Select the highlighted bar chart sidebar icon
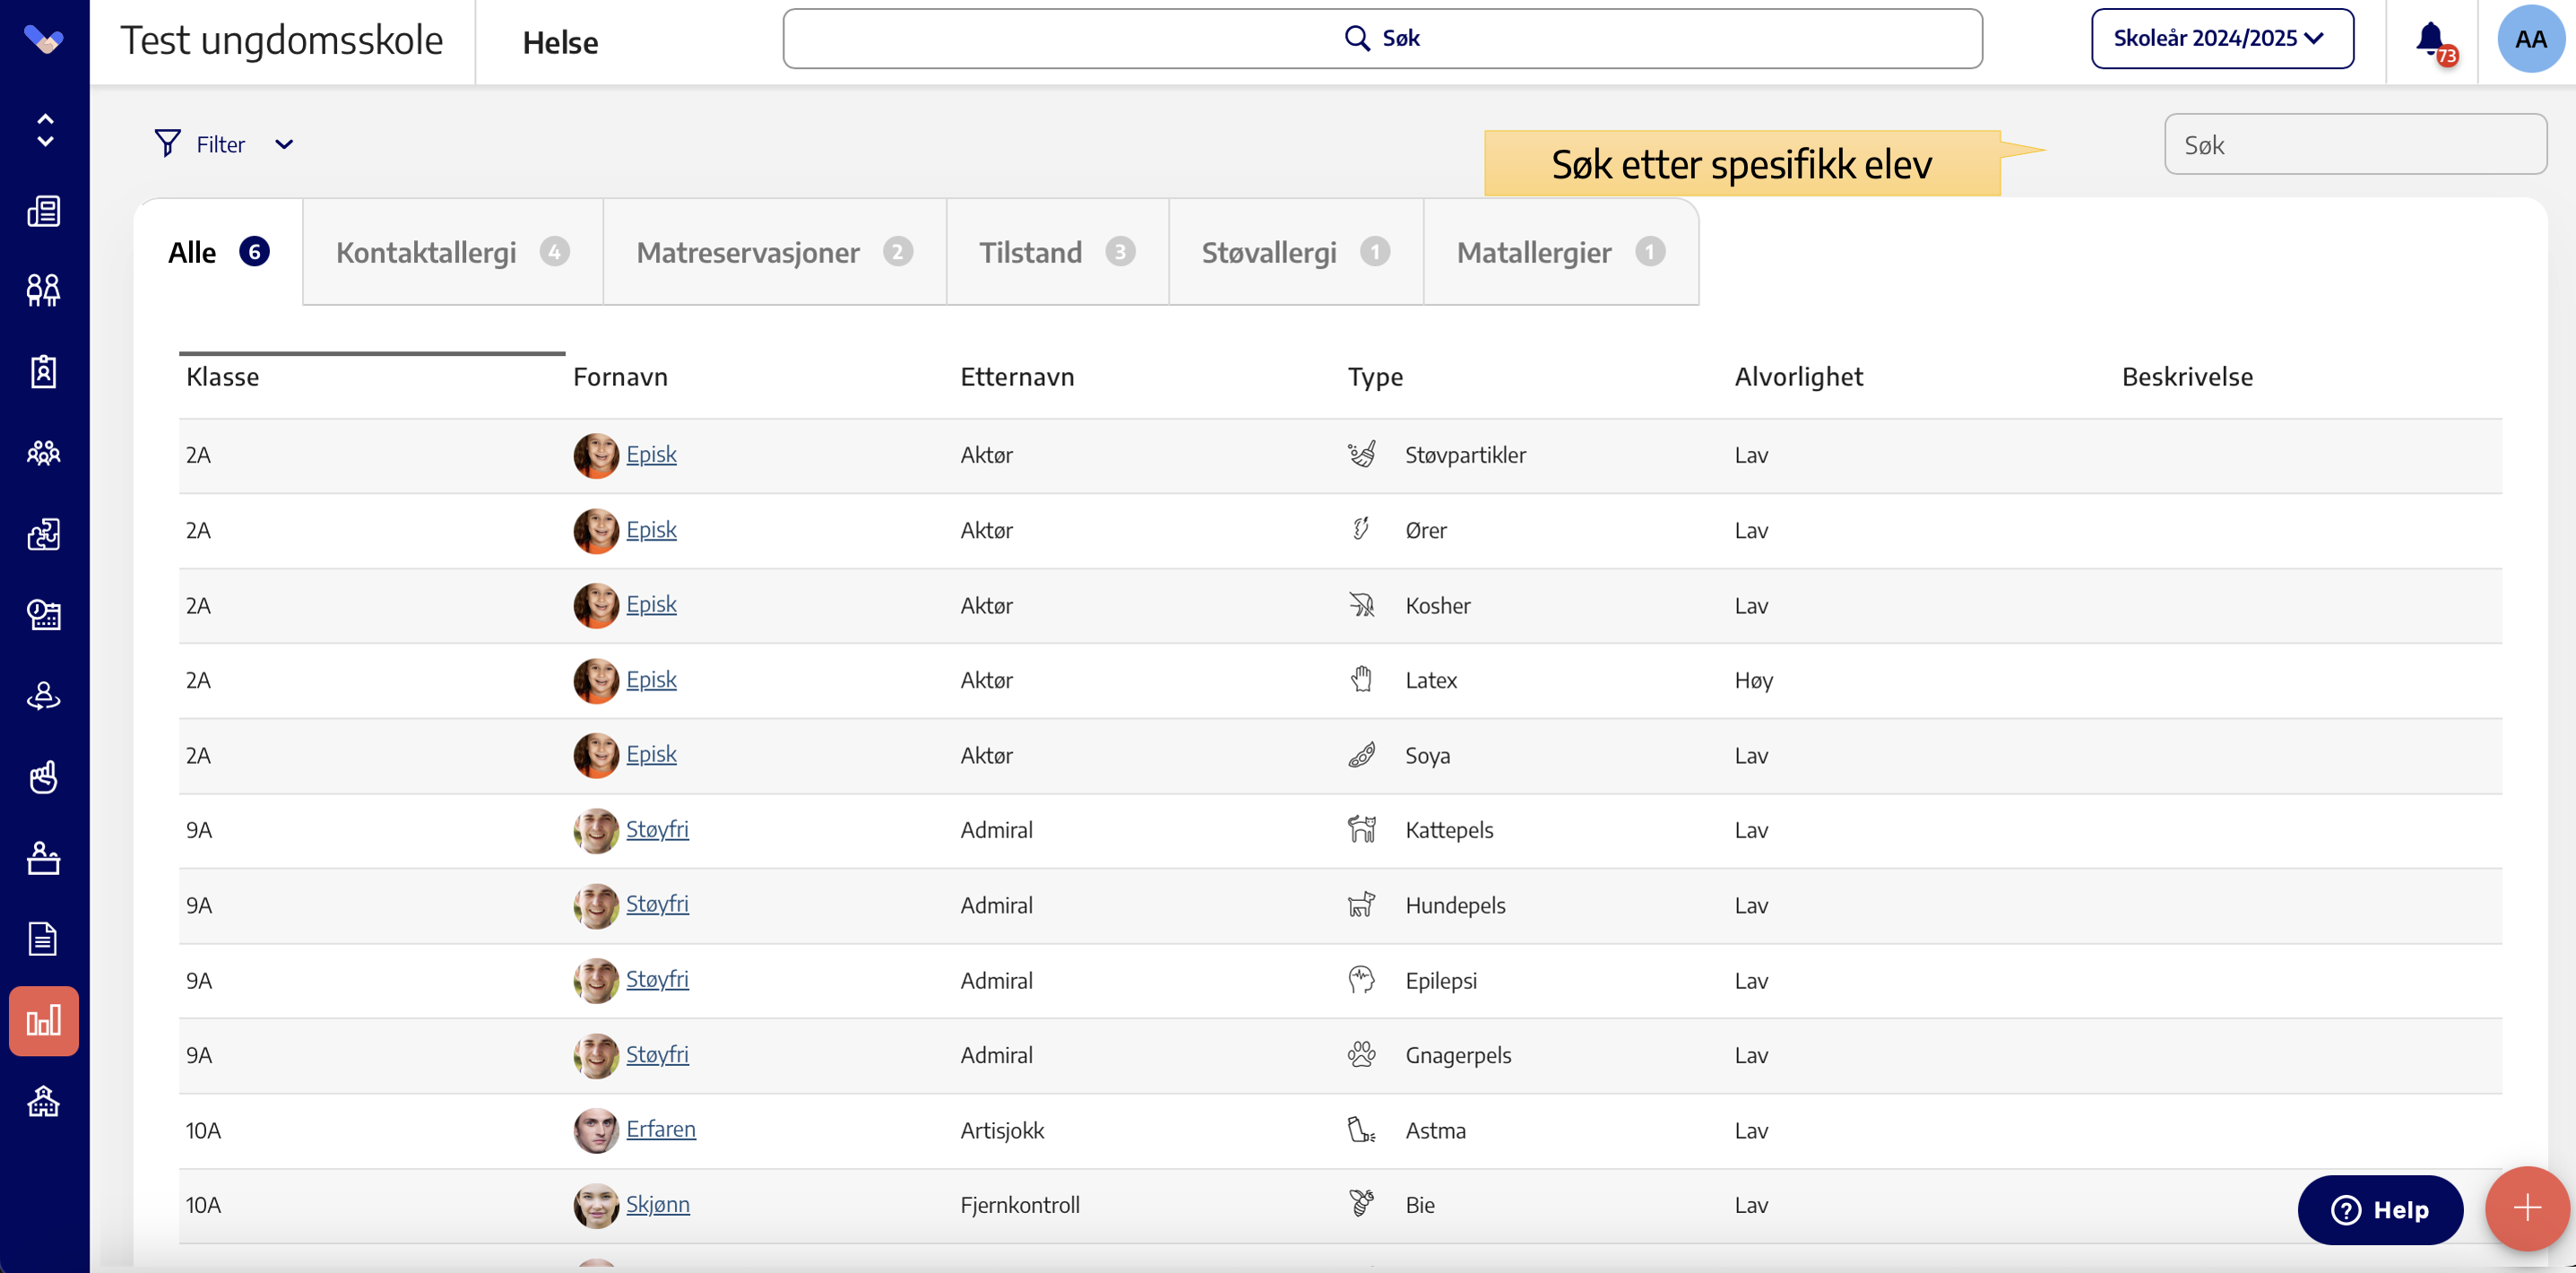The width and height of the screenshot is (2576, 1273). coord(44,1021)
